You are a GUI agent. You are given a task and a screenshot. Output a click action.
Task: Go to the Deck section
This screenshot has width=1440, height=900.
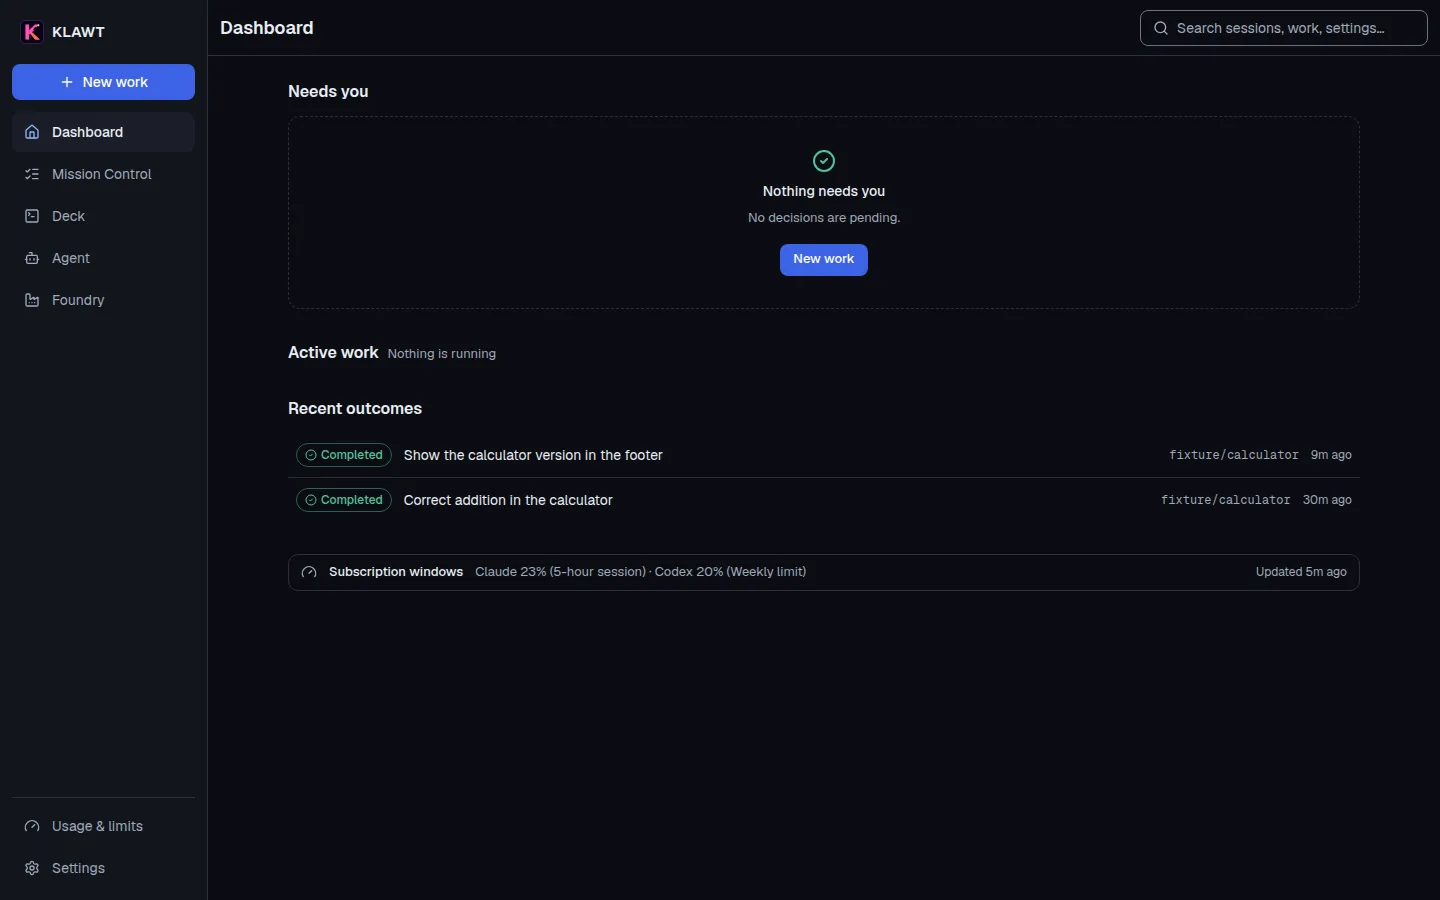tap(103, 216)
